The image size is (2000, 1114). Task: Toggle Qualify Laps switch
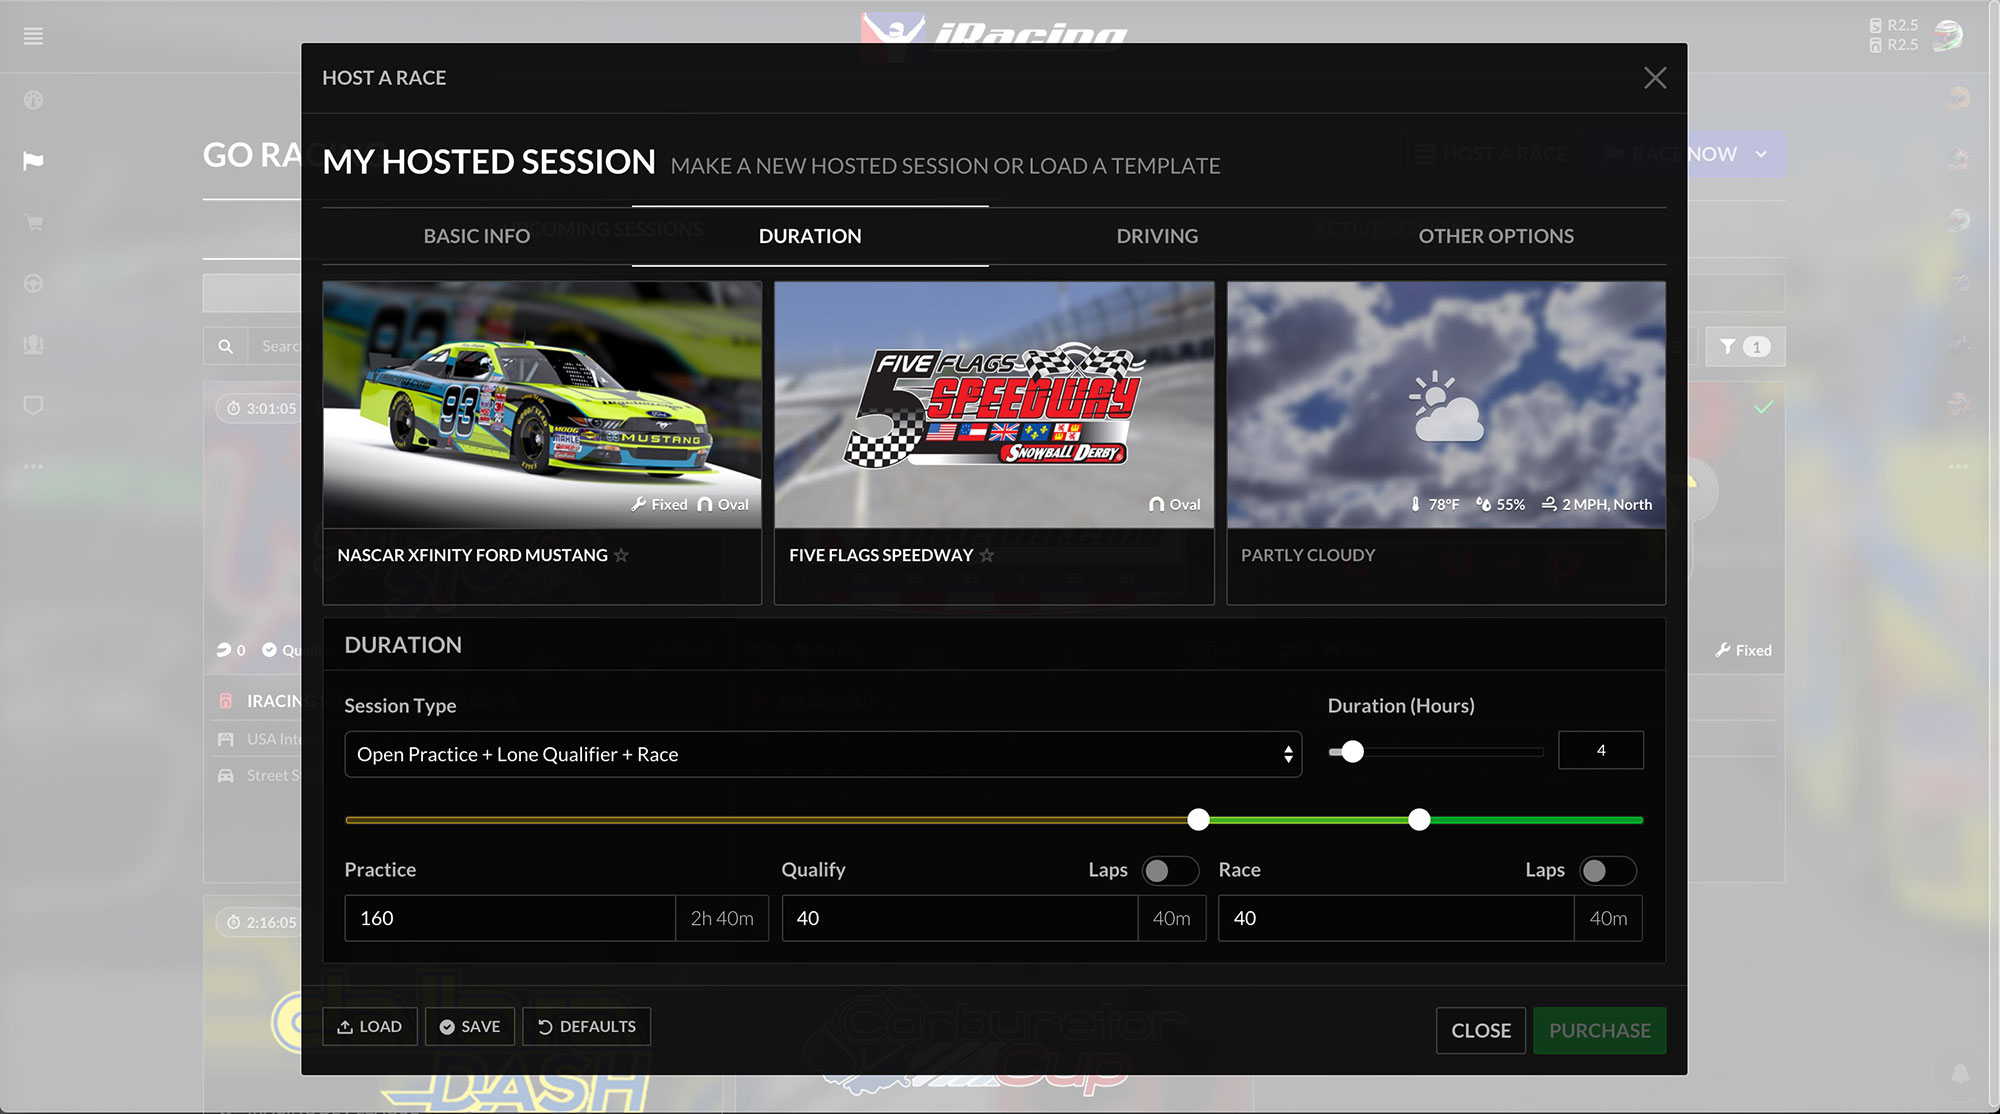(1169, 871)
